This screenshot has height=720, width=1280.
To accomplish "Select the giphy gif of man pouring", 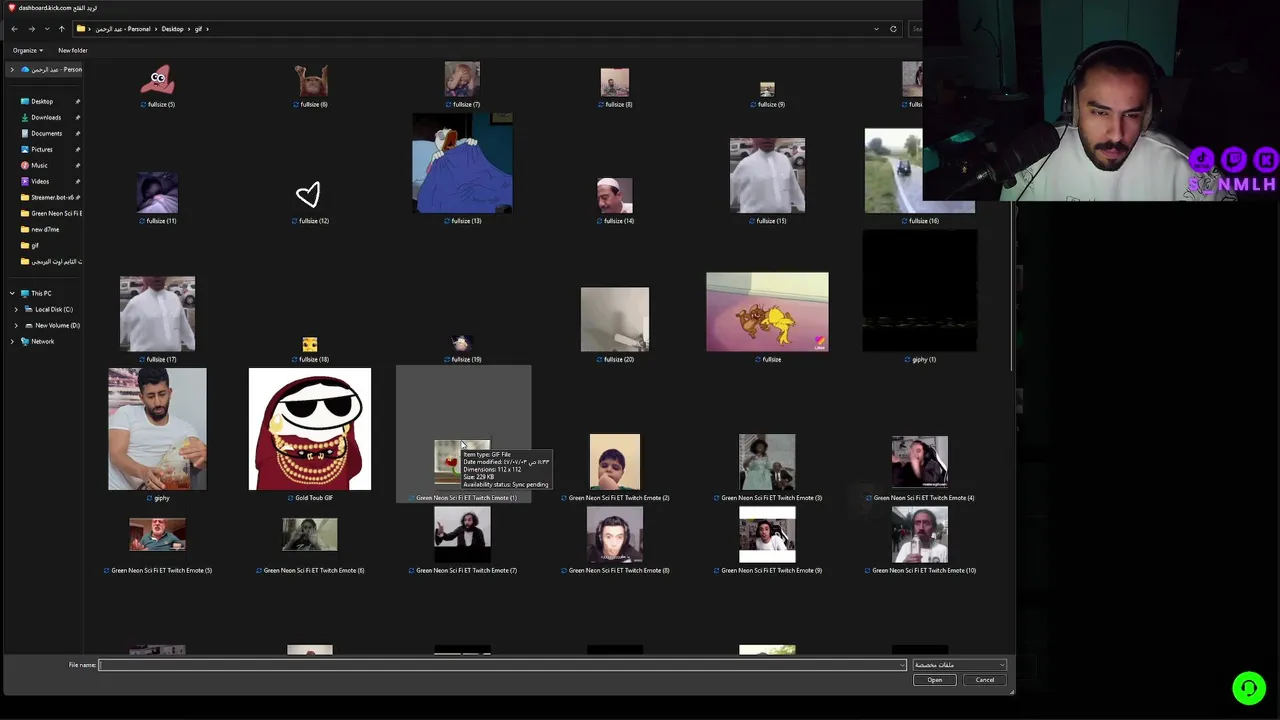I will tap(158, 429).
